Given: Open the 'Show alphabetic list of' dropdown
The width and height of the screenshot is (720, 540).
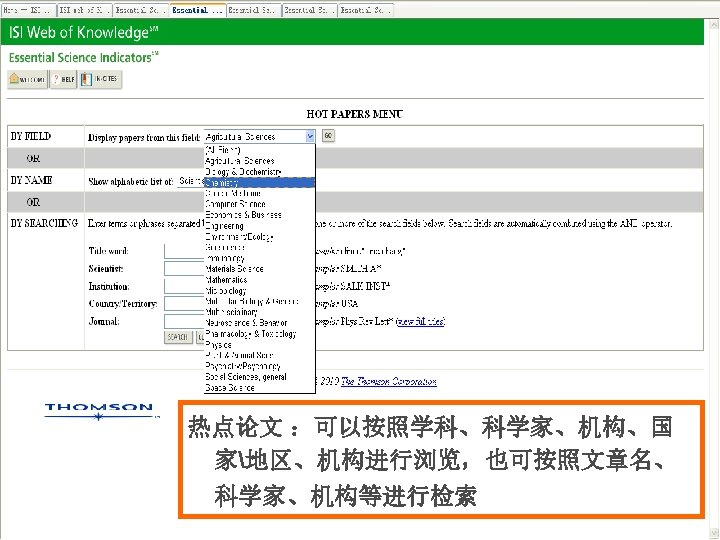Looking at the screenshot, I should pyautogui.click(x=191, y=181).
